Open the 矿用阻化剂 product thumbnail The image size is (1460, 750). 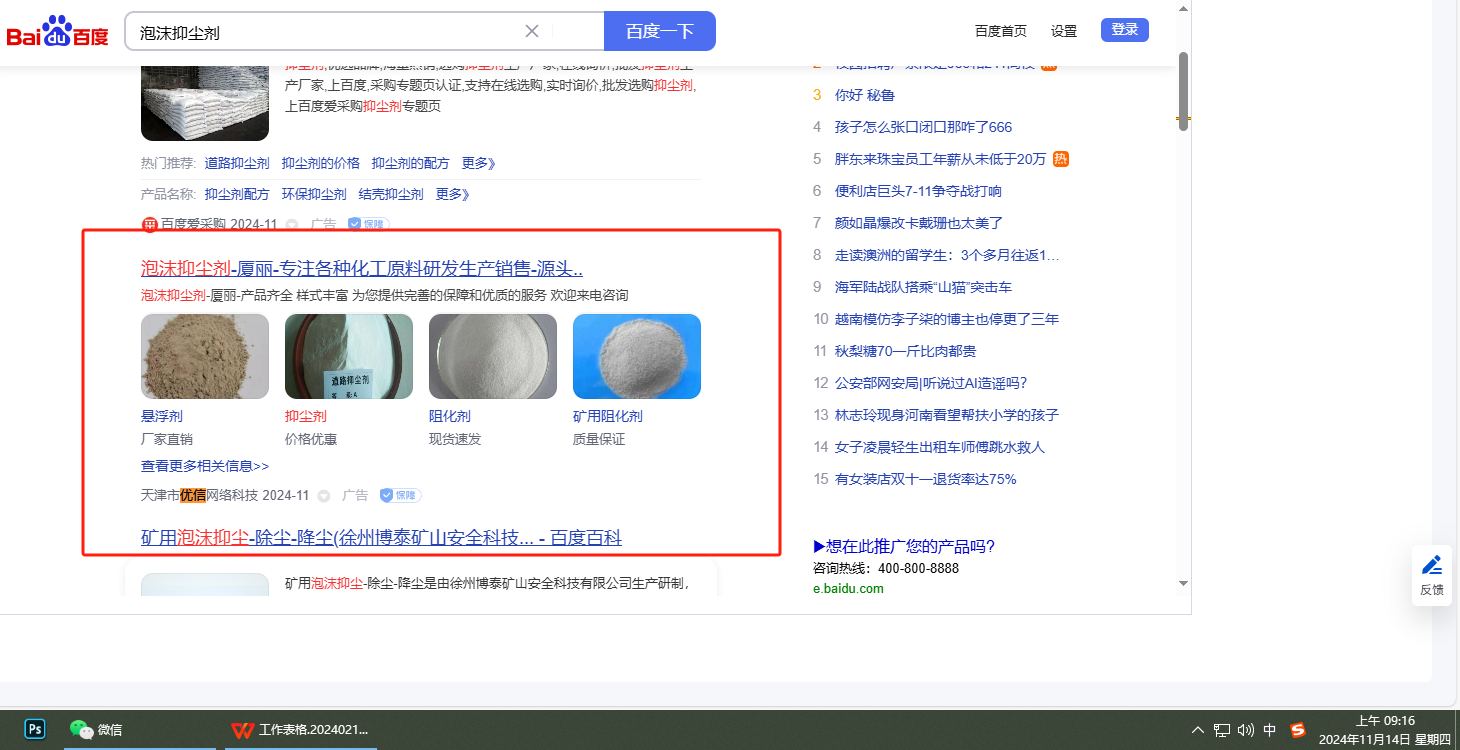click(x=637, y=356)
